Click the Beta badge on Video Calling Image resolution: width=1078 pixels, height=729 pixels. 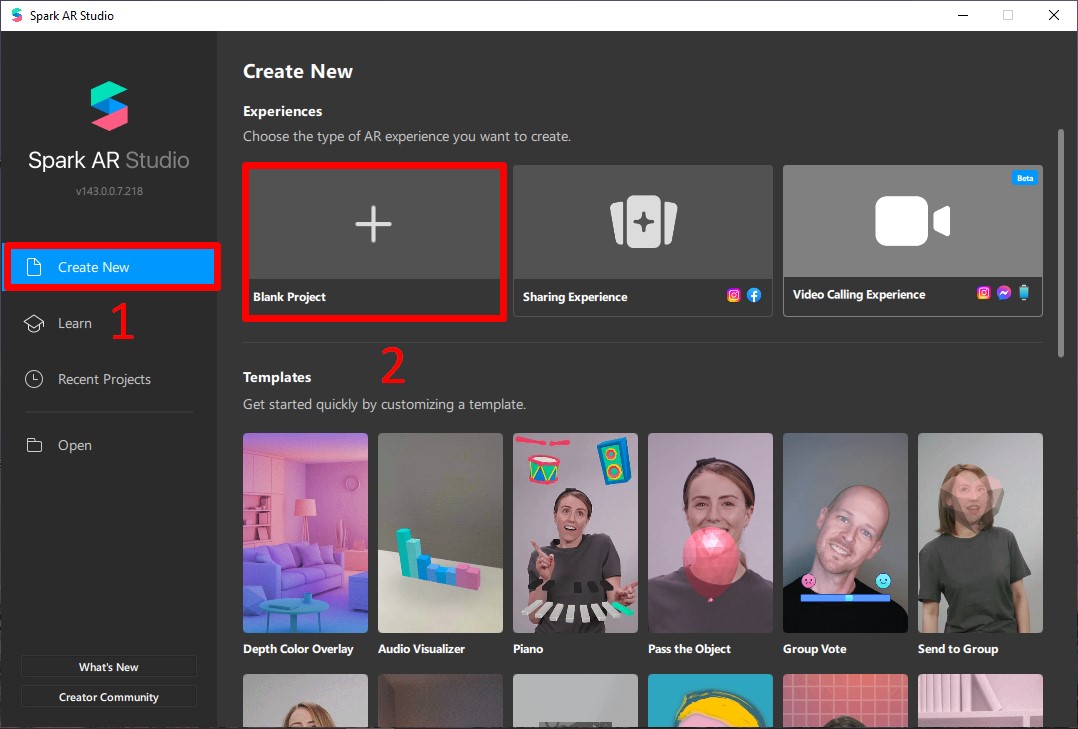click(1024, 178)
